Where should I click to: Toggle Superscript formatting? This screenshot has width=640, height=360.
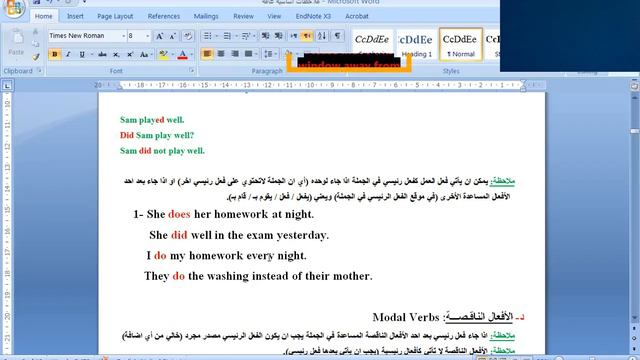pyautogui.click(x=130, y=54)
